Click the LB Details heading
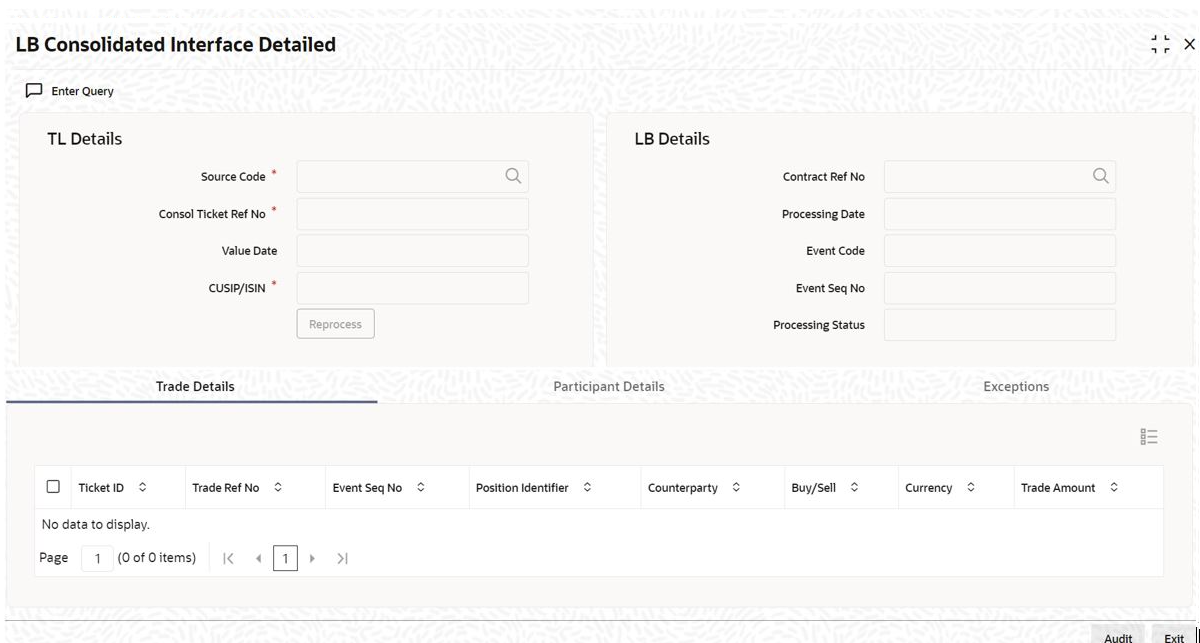The width and height of the screenshot is (1200, 643). pos(672,139)
